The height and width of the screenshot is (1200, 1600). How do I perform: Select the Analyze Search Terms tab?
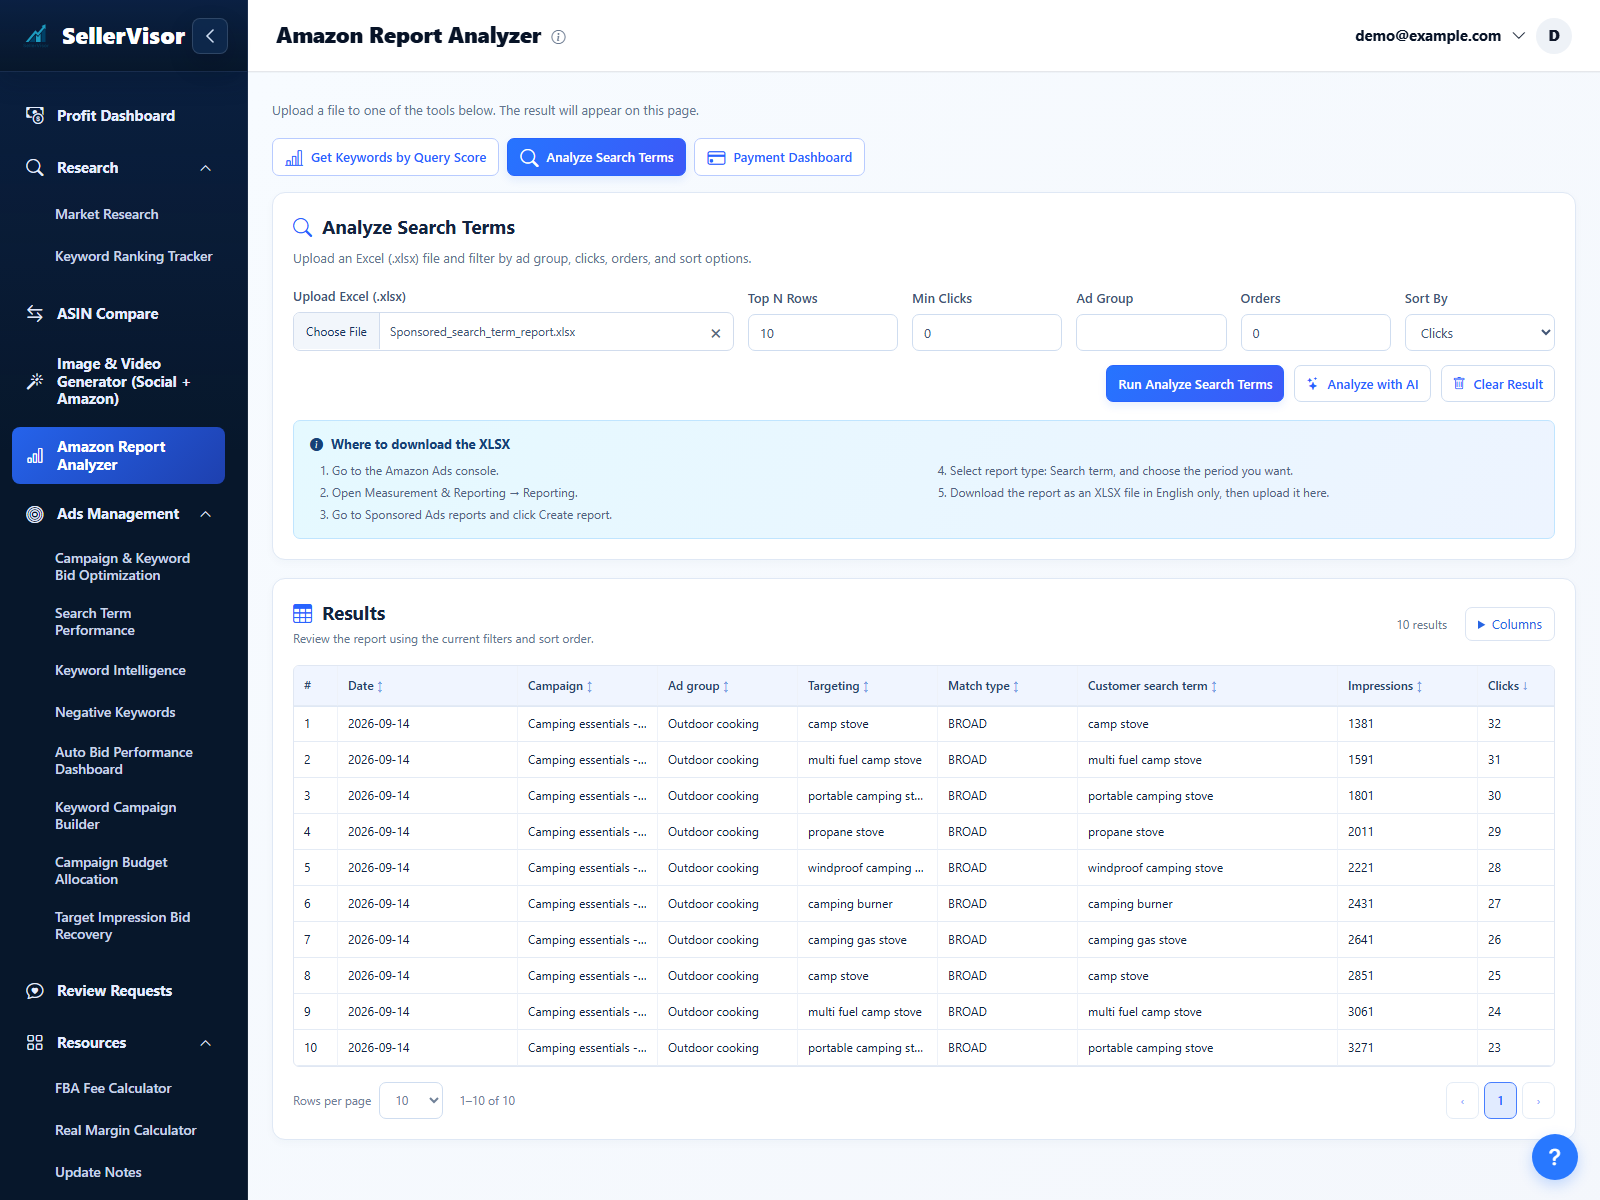click(596, 157)
